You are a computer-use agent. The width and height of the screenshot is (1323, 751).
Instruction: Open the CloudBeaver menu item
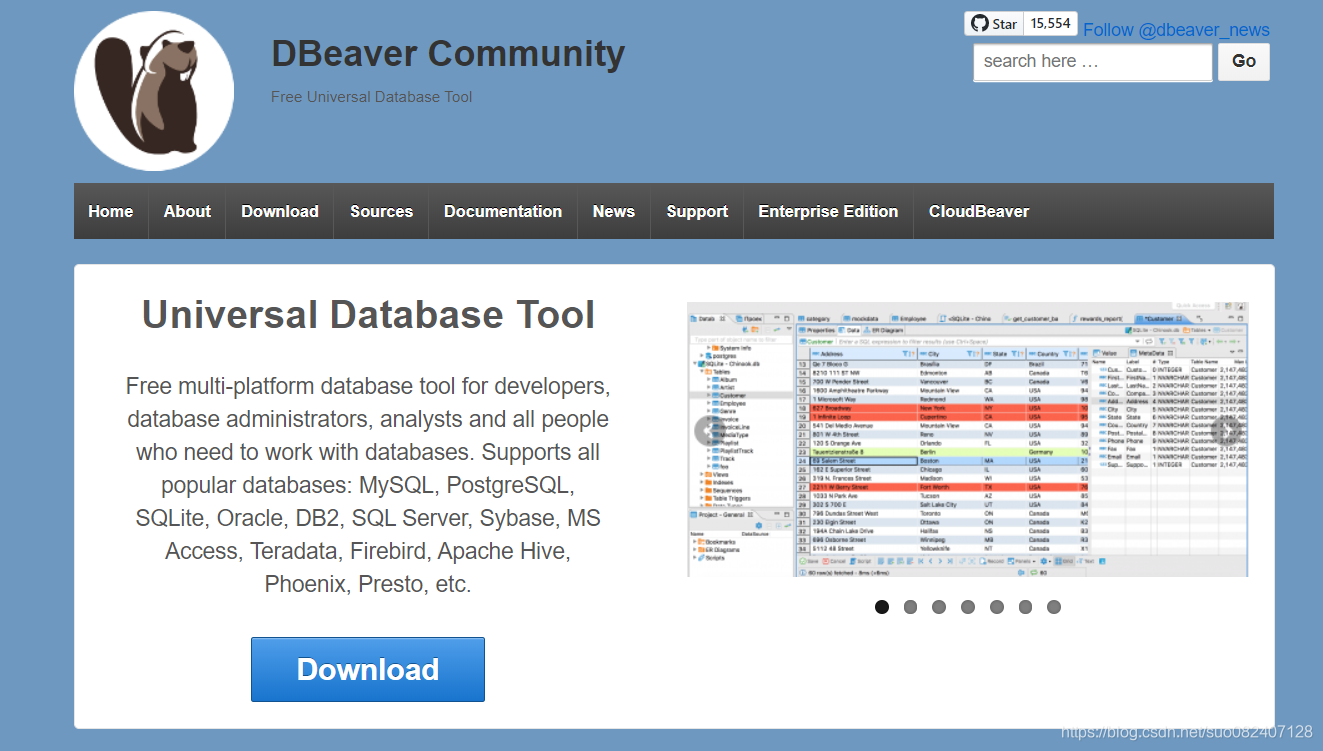(x=979, y=211)
